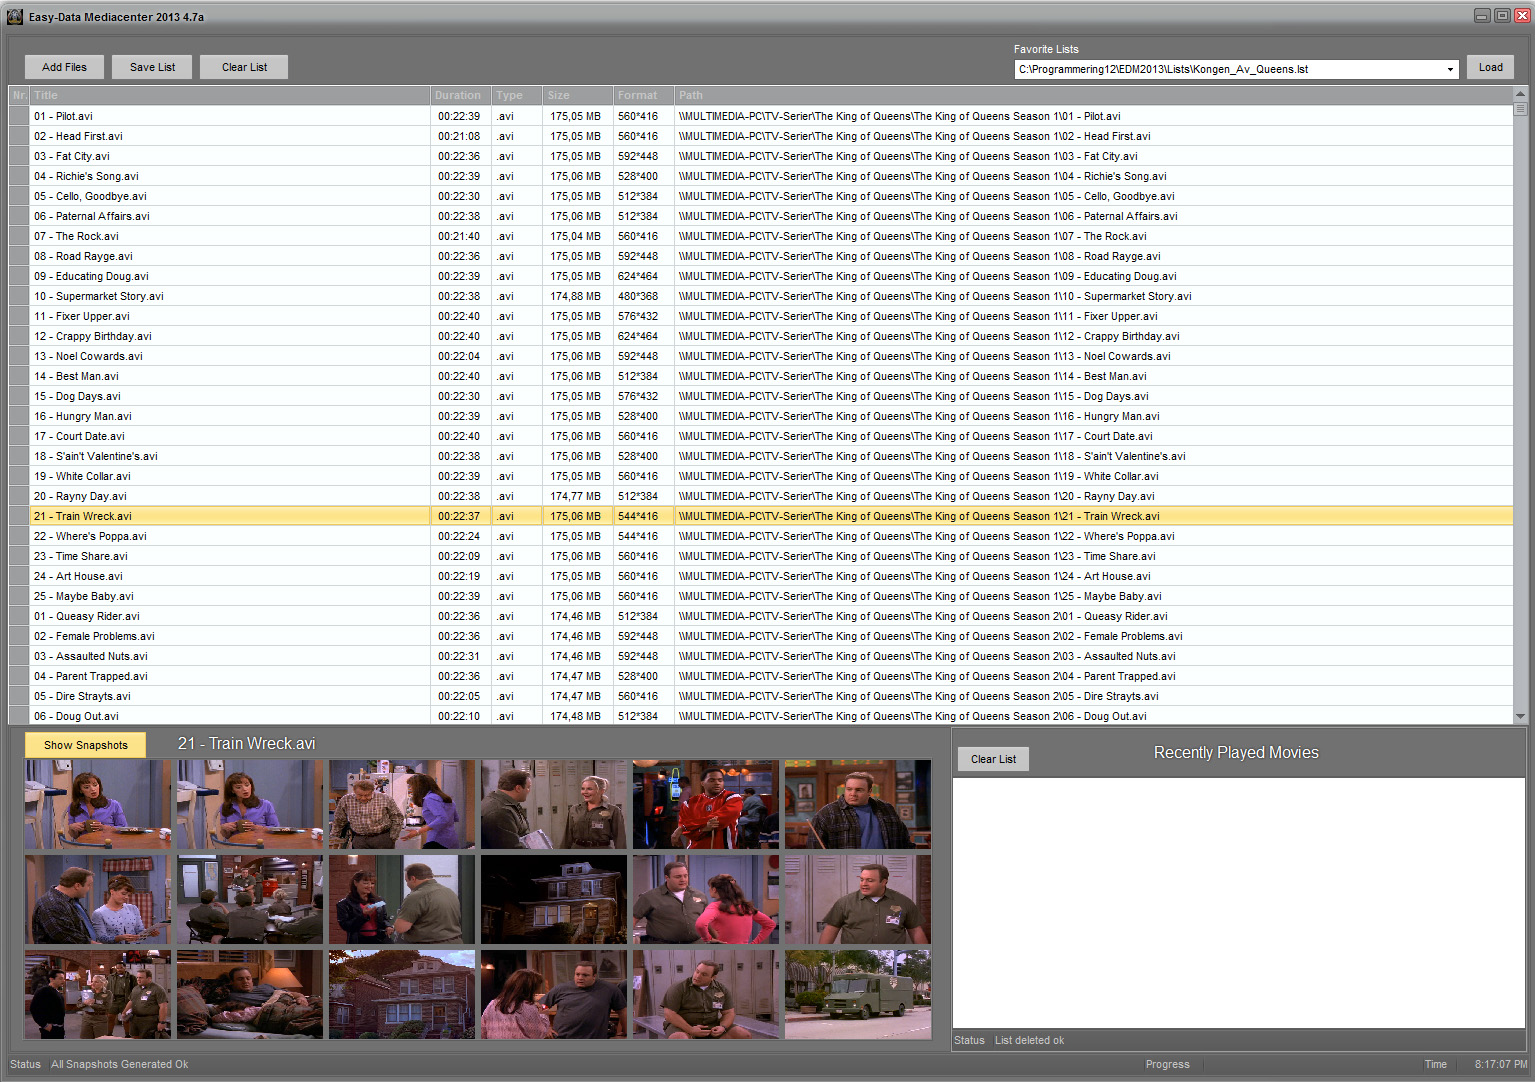This screenshot has width=1535, height=1082.
Task: Select row '05 - Cello, Goodbye.avi'
Action: [761, 196]
